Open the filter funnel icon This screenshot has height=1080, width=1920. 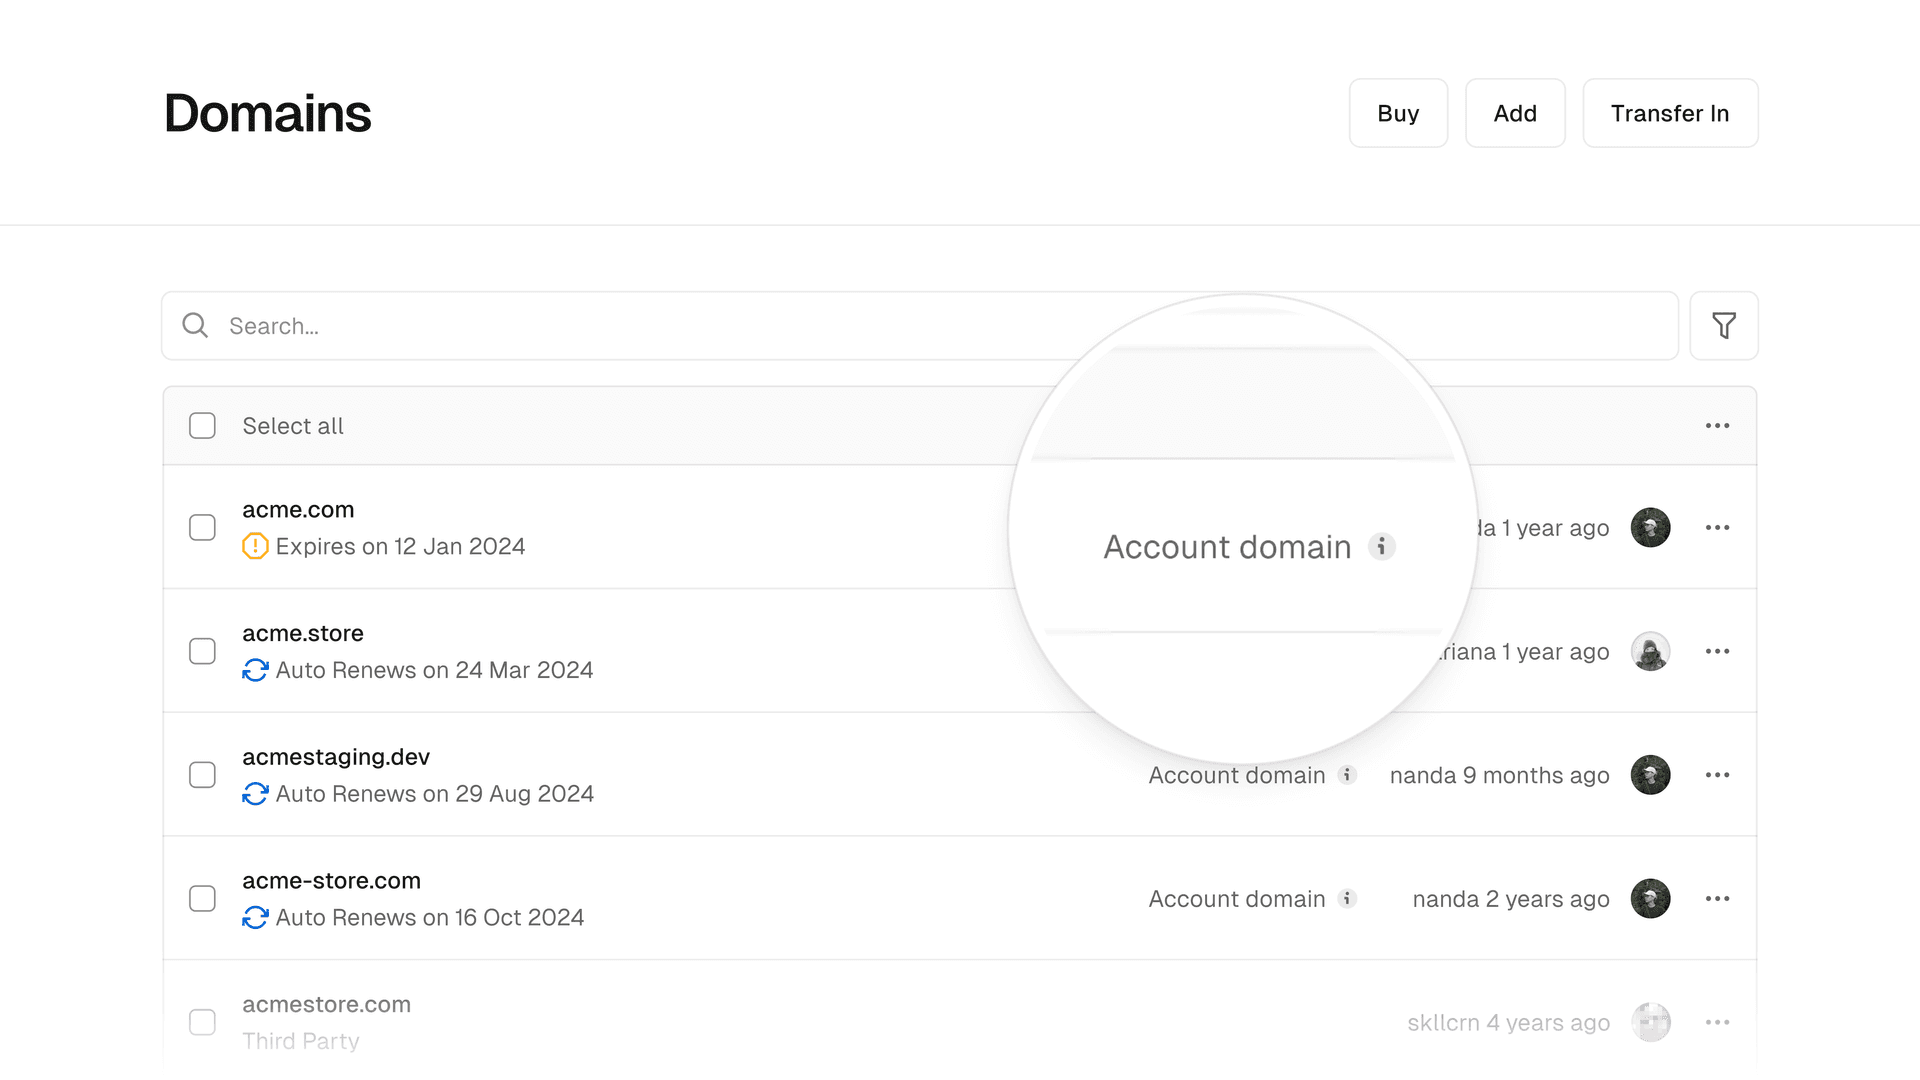(x=1723, y=326)
